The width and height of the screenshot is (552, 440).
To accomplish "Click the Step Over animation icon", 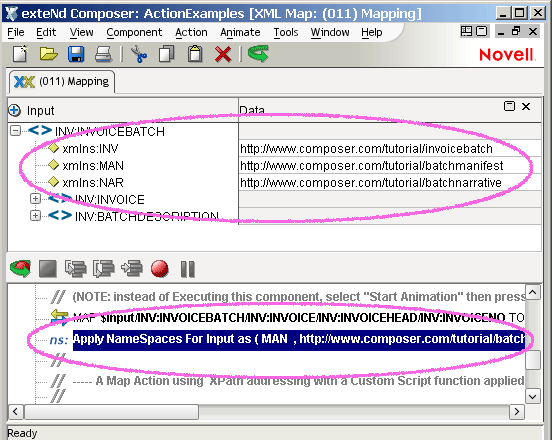I will point(104,269).
